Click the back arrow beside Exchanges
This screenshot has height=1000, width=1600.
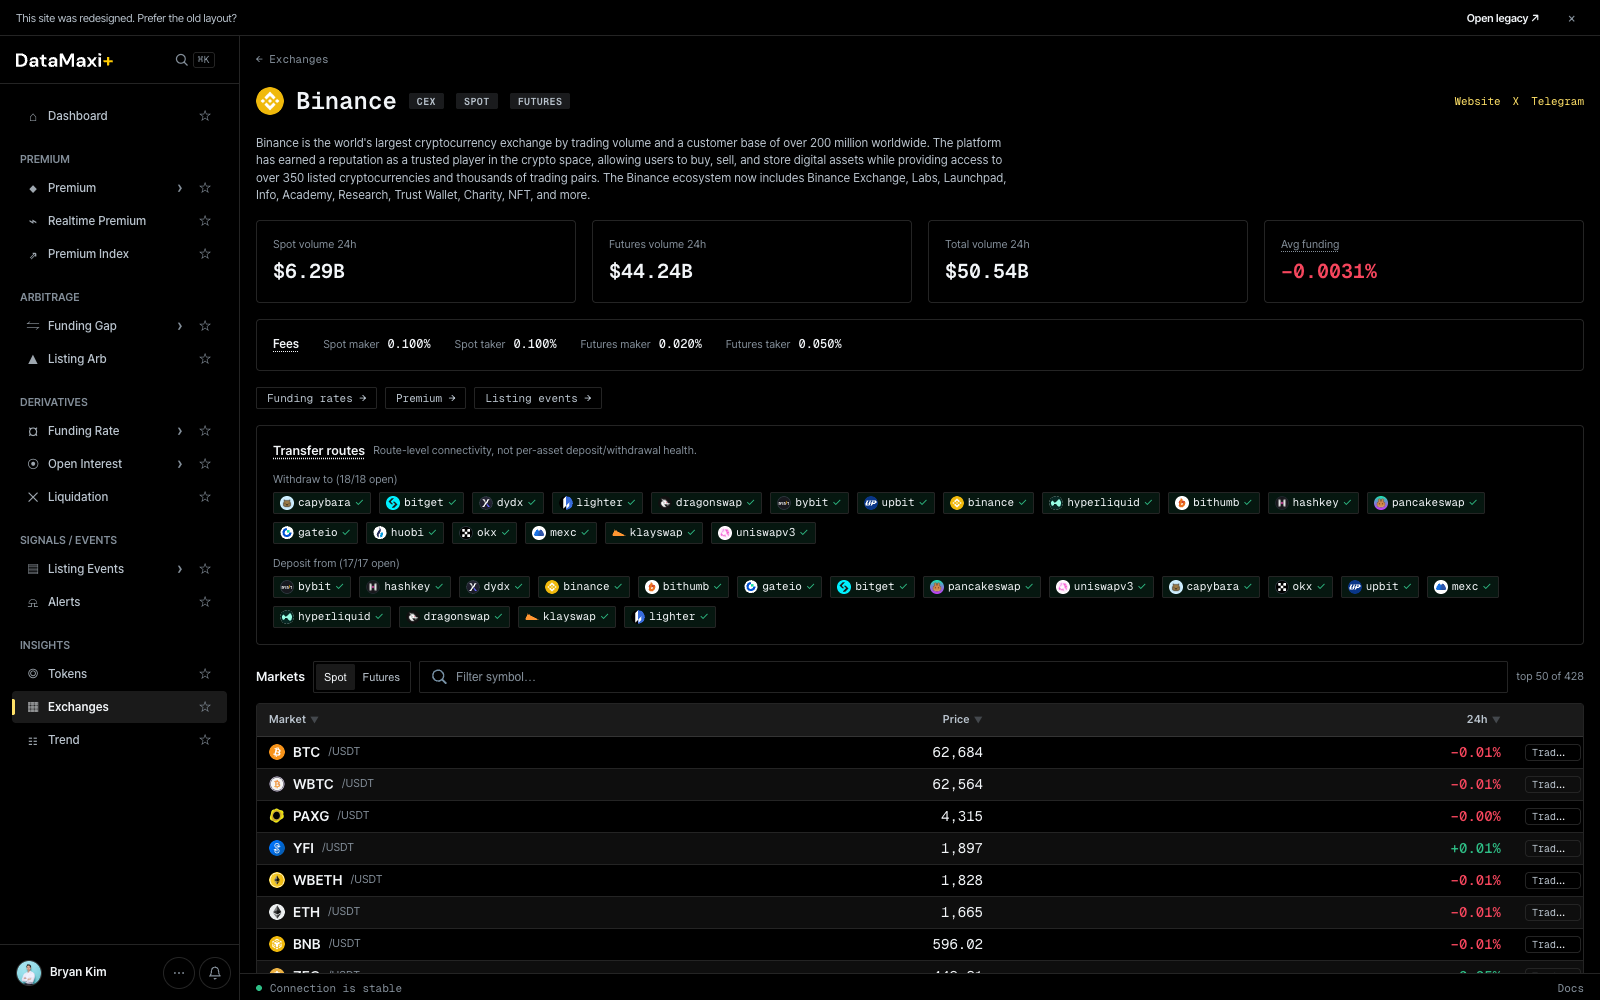[x=259, y=59]
